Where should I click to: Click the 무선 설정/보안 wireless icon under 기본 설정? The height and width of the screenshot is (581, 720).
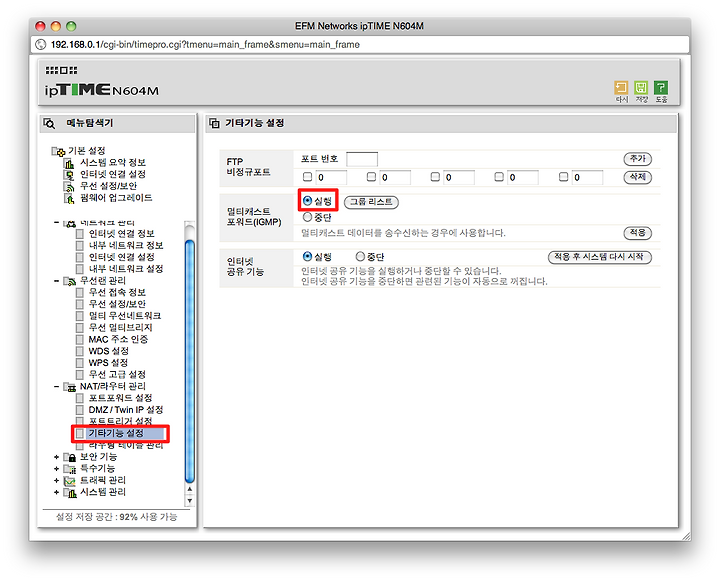[x=69, y=186]
